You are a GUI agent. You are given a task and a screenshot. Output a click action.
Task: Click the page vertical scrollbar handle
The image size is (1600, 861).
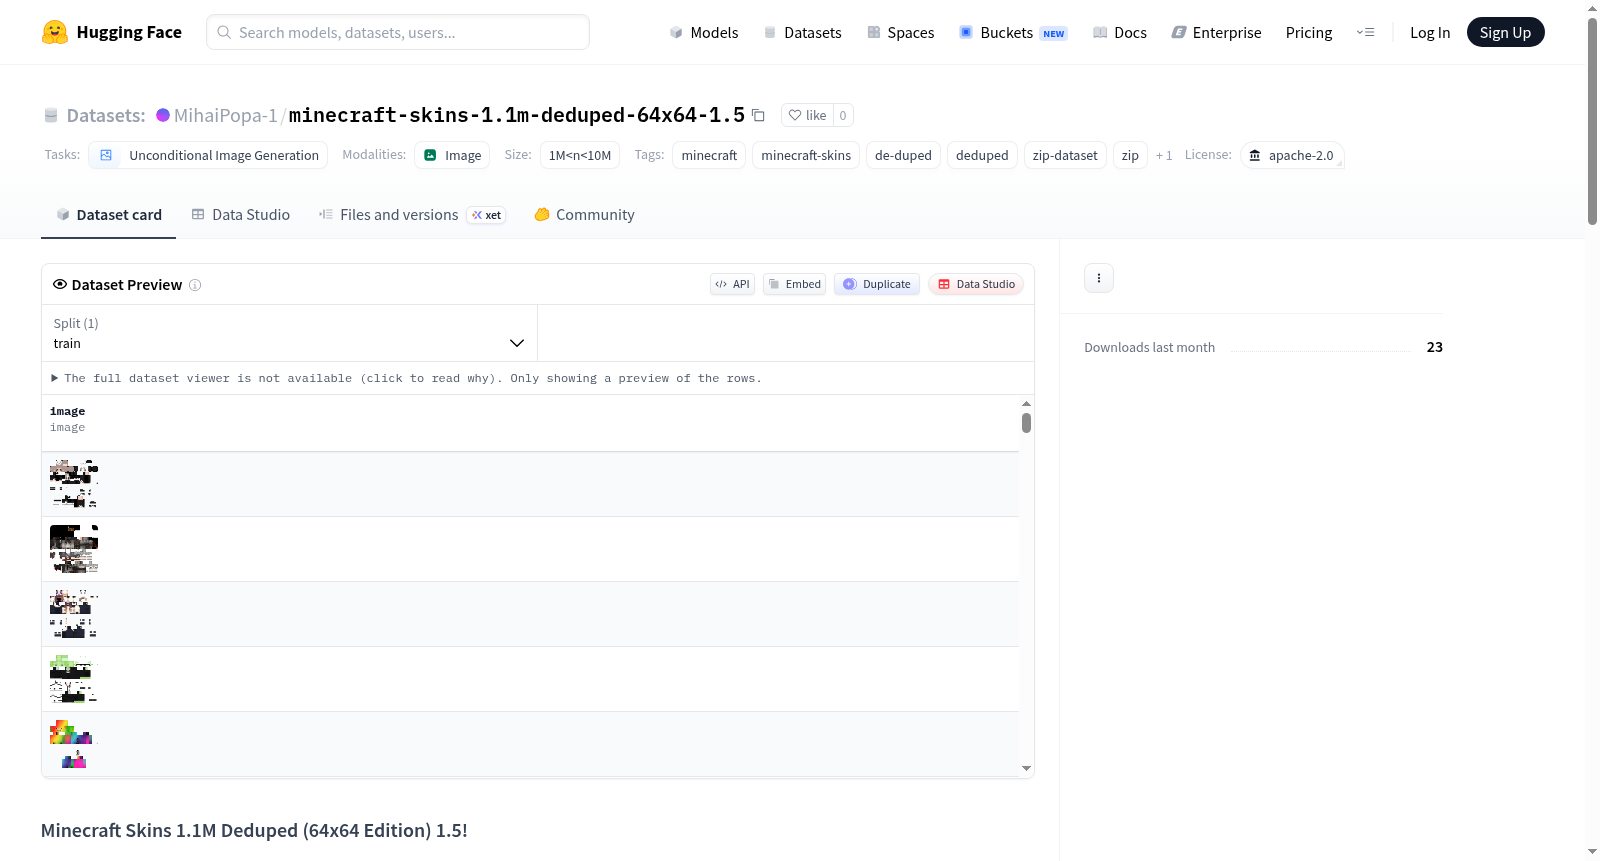click(1592, 120)
